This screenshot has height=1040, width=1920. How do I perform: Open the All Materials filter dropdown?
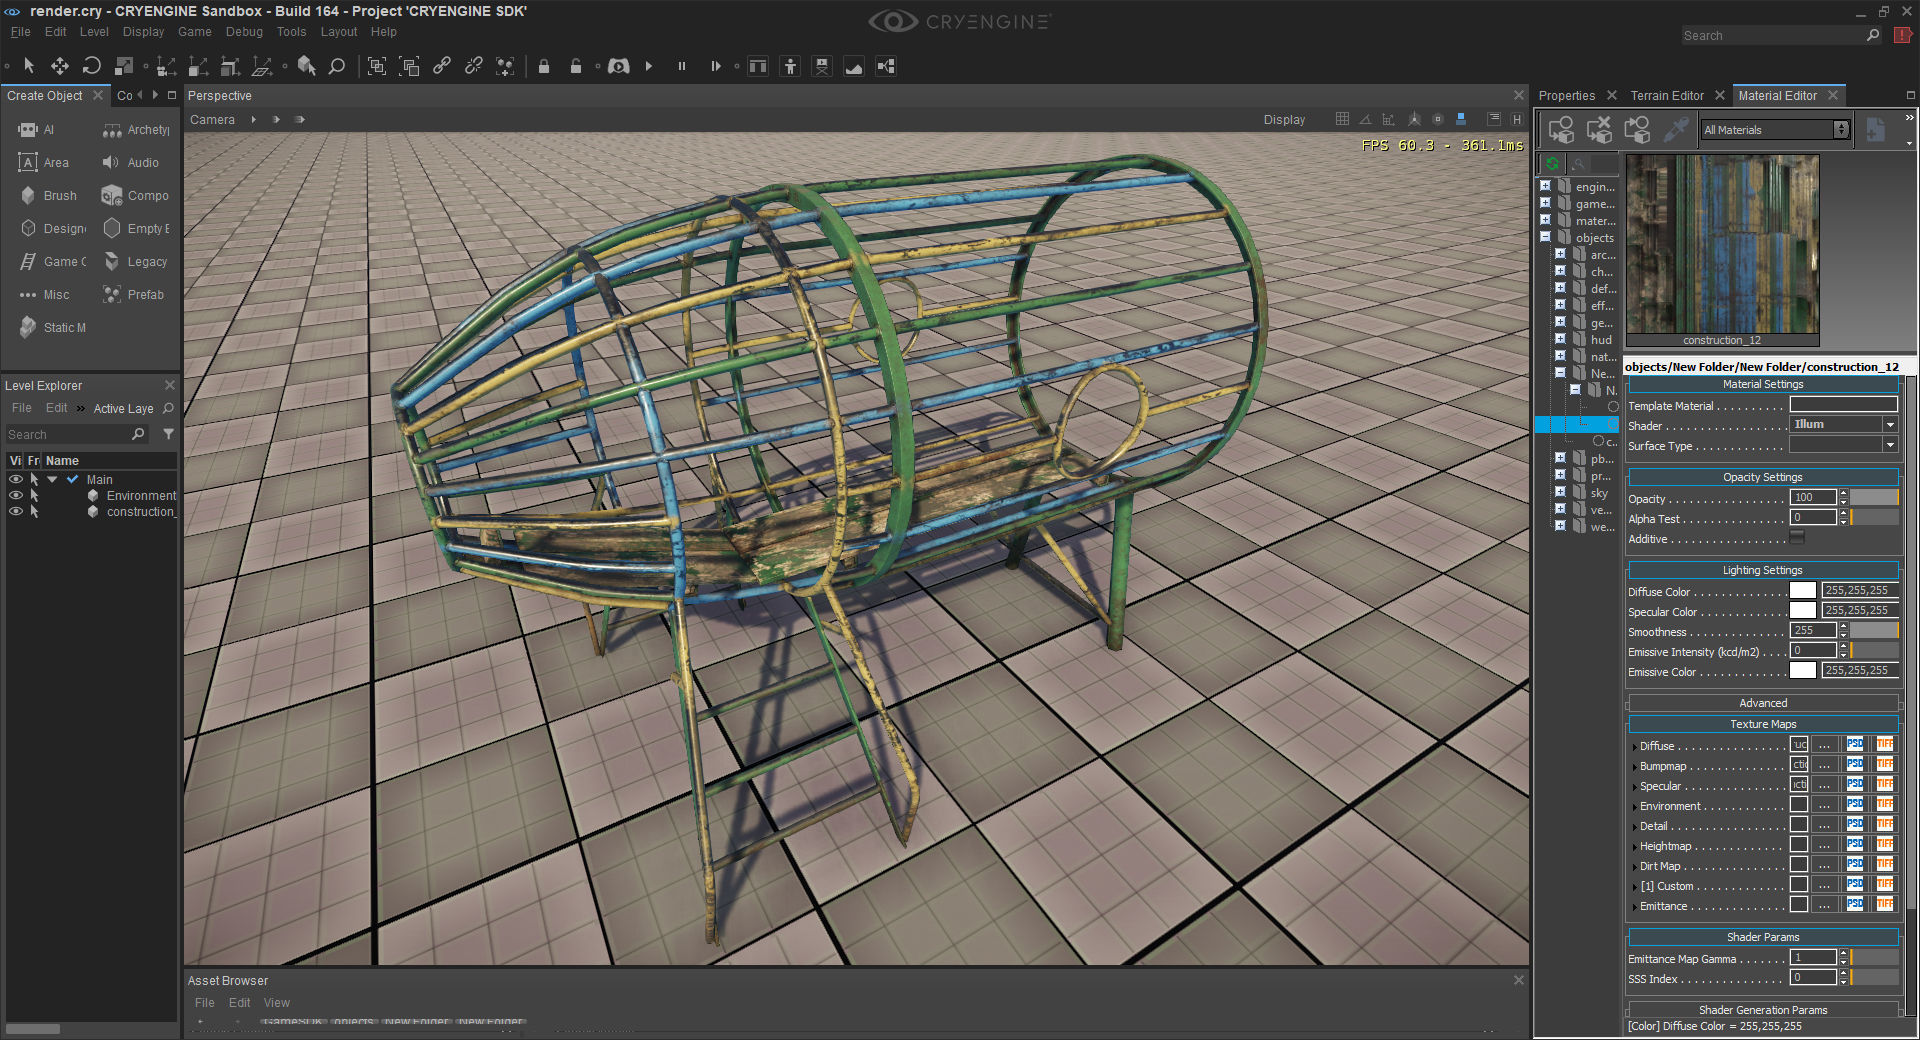click(1775, 130)
